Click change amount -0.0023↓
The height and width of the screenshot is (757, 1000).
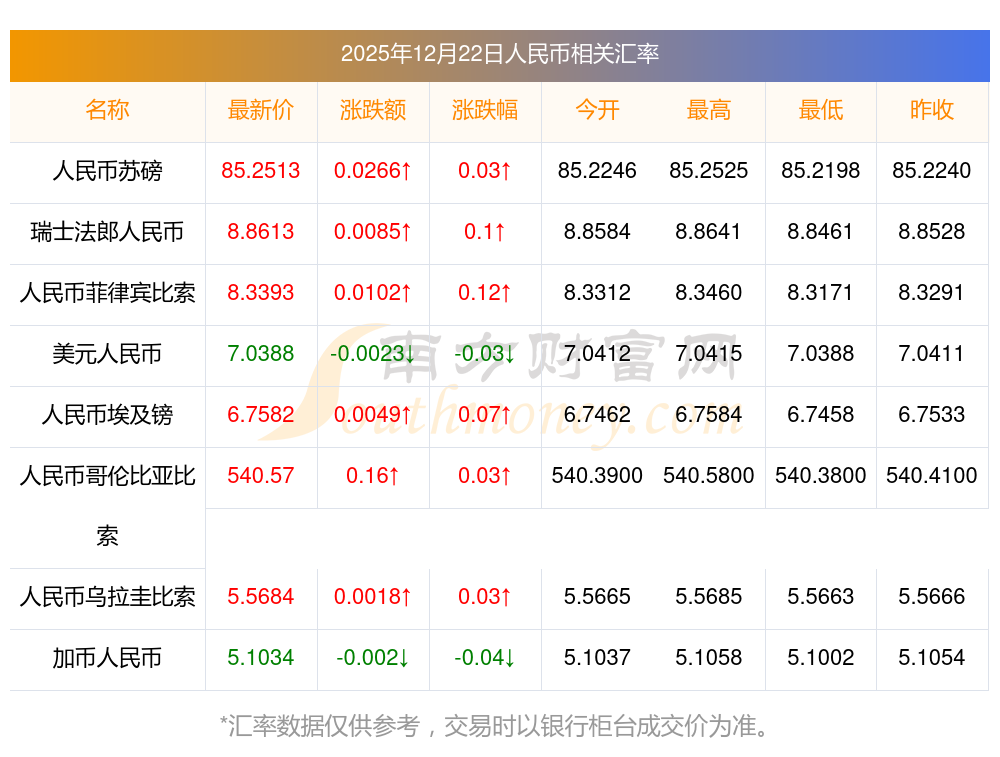pos(373,353)
